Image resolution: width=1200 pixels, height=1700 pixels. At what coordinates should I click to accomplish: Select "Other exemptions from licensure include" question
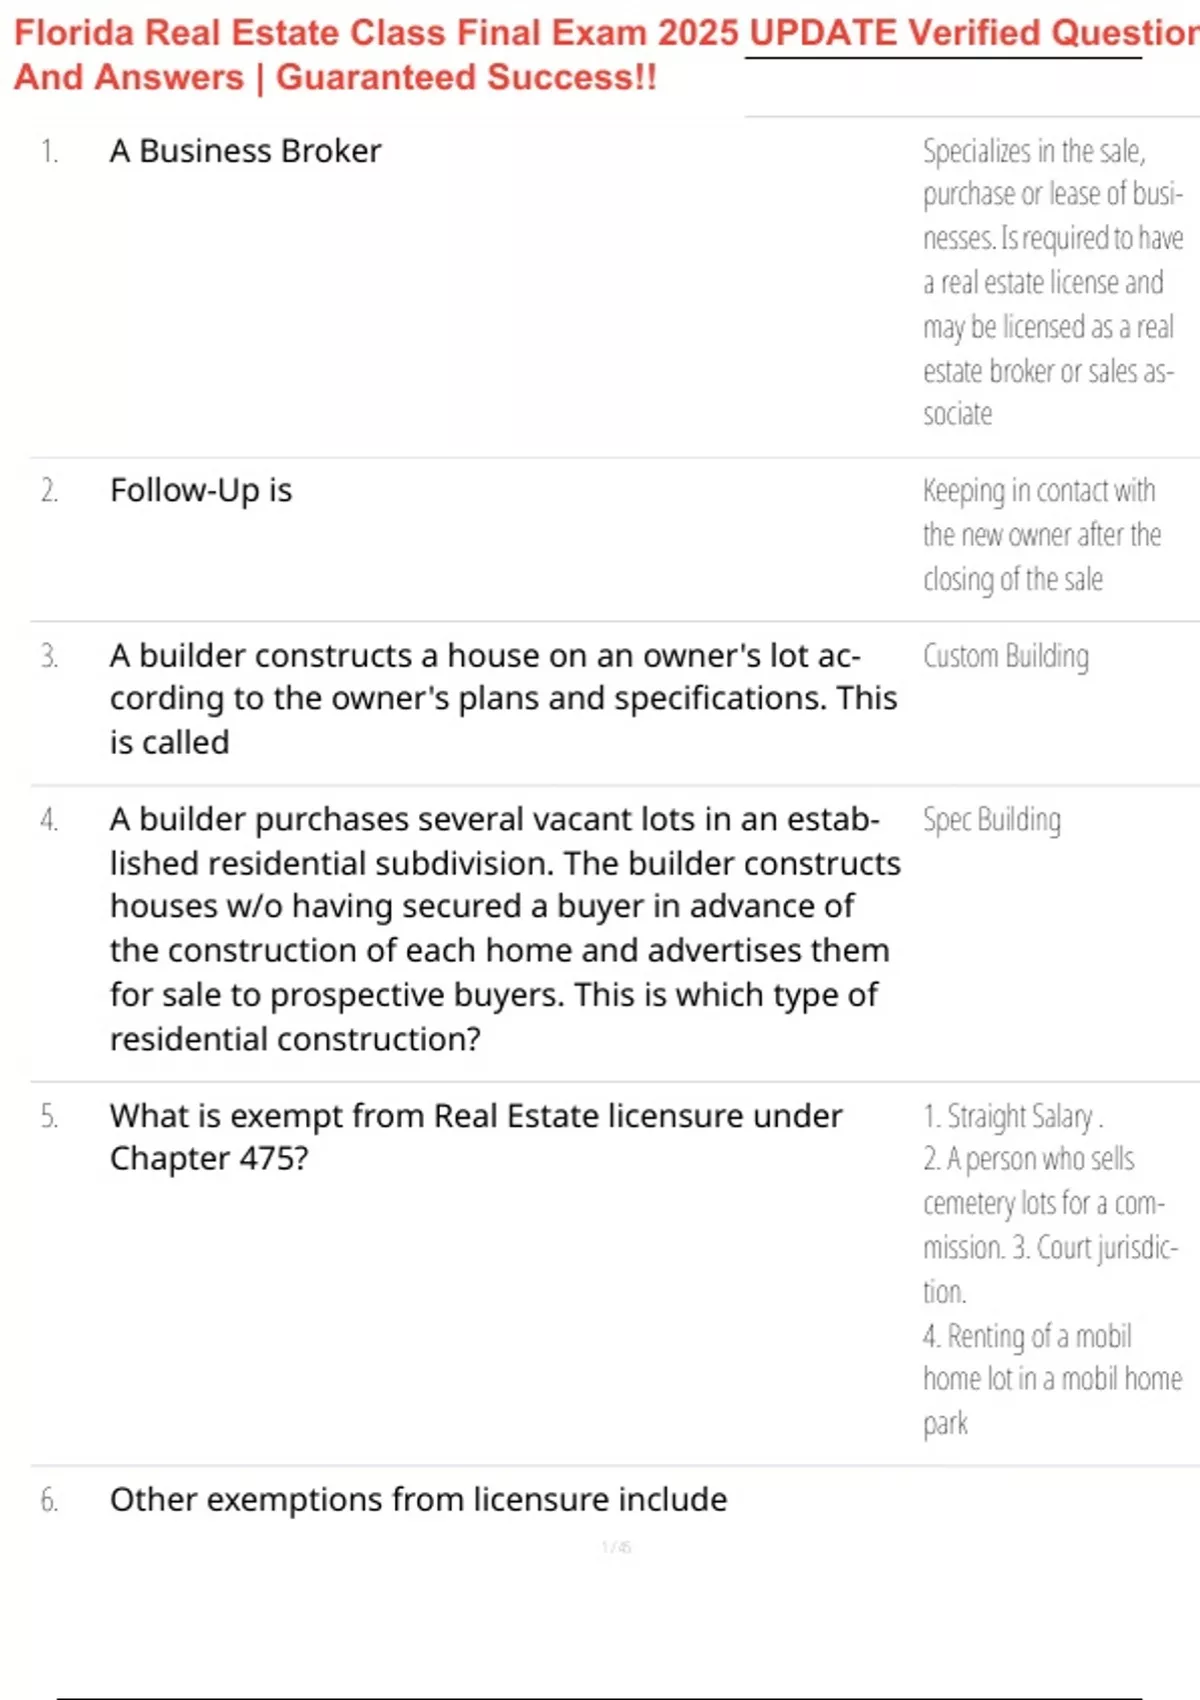coord(418,1499)
